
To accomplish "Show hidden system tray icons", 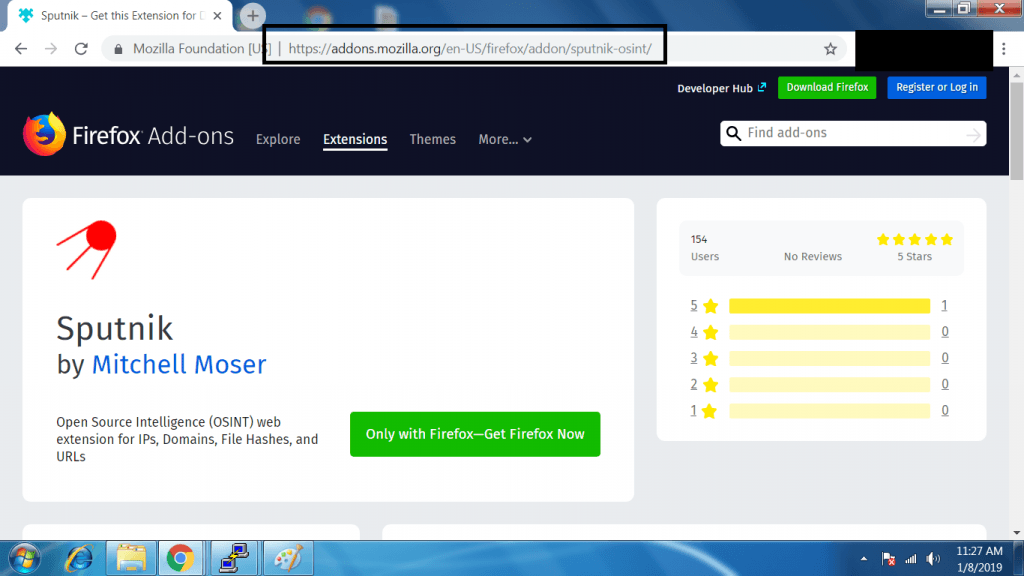I will tap(863, 559).
